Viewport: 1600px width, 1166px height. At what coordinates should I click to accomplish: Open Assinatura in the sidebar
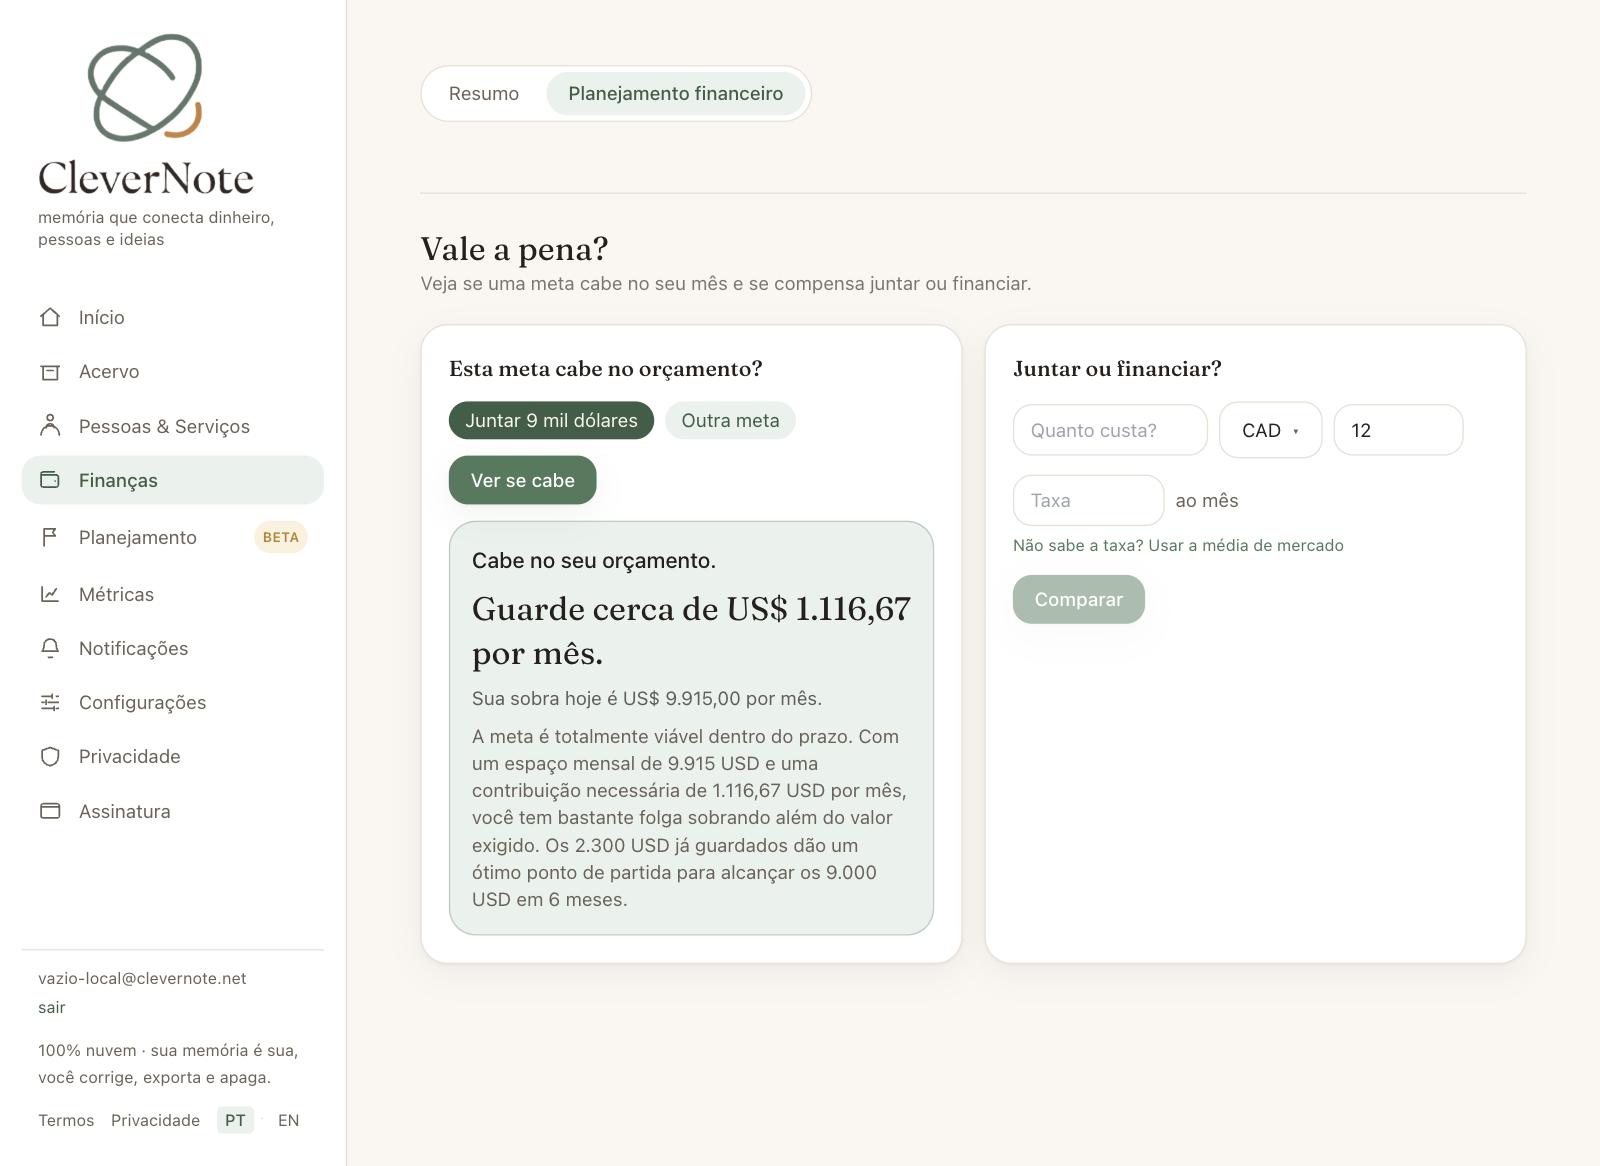tap(173, 811)
